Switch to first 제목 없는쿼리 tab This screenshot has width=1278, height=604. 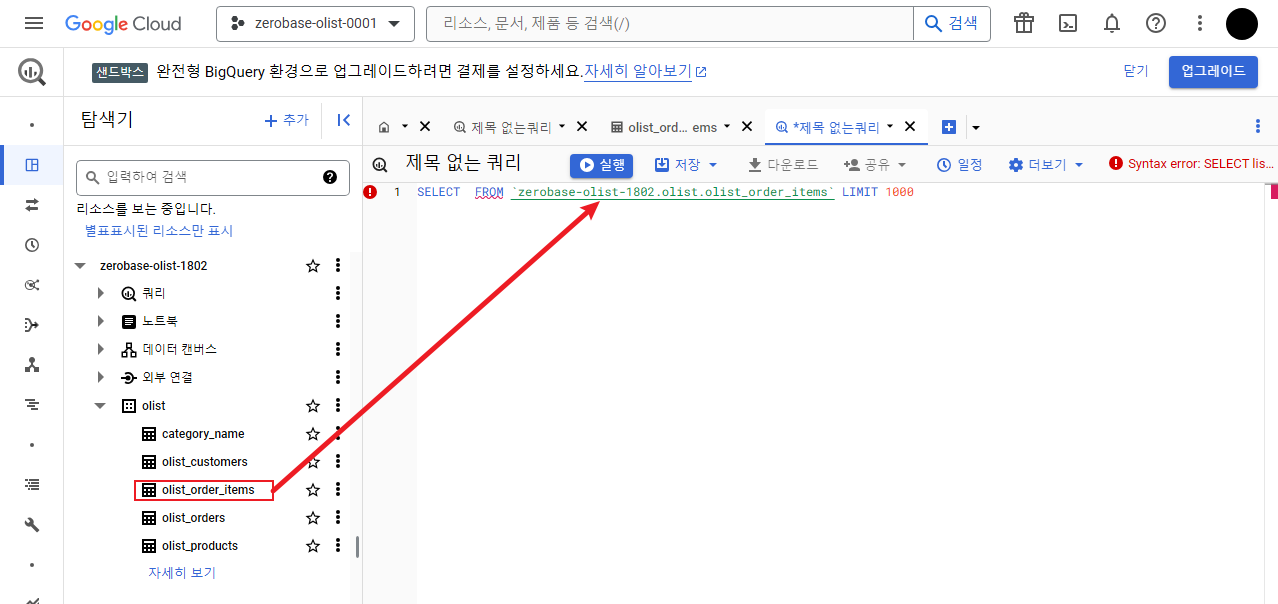(x=510, y=127)
